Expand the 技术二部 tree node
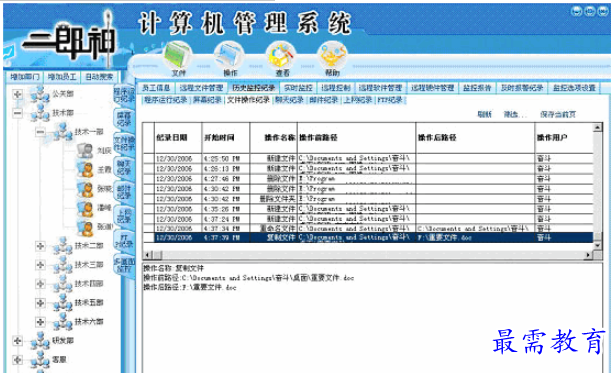This screenshot has width=614, height=373. tap(40, 246)
